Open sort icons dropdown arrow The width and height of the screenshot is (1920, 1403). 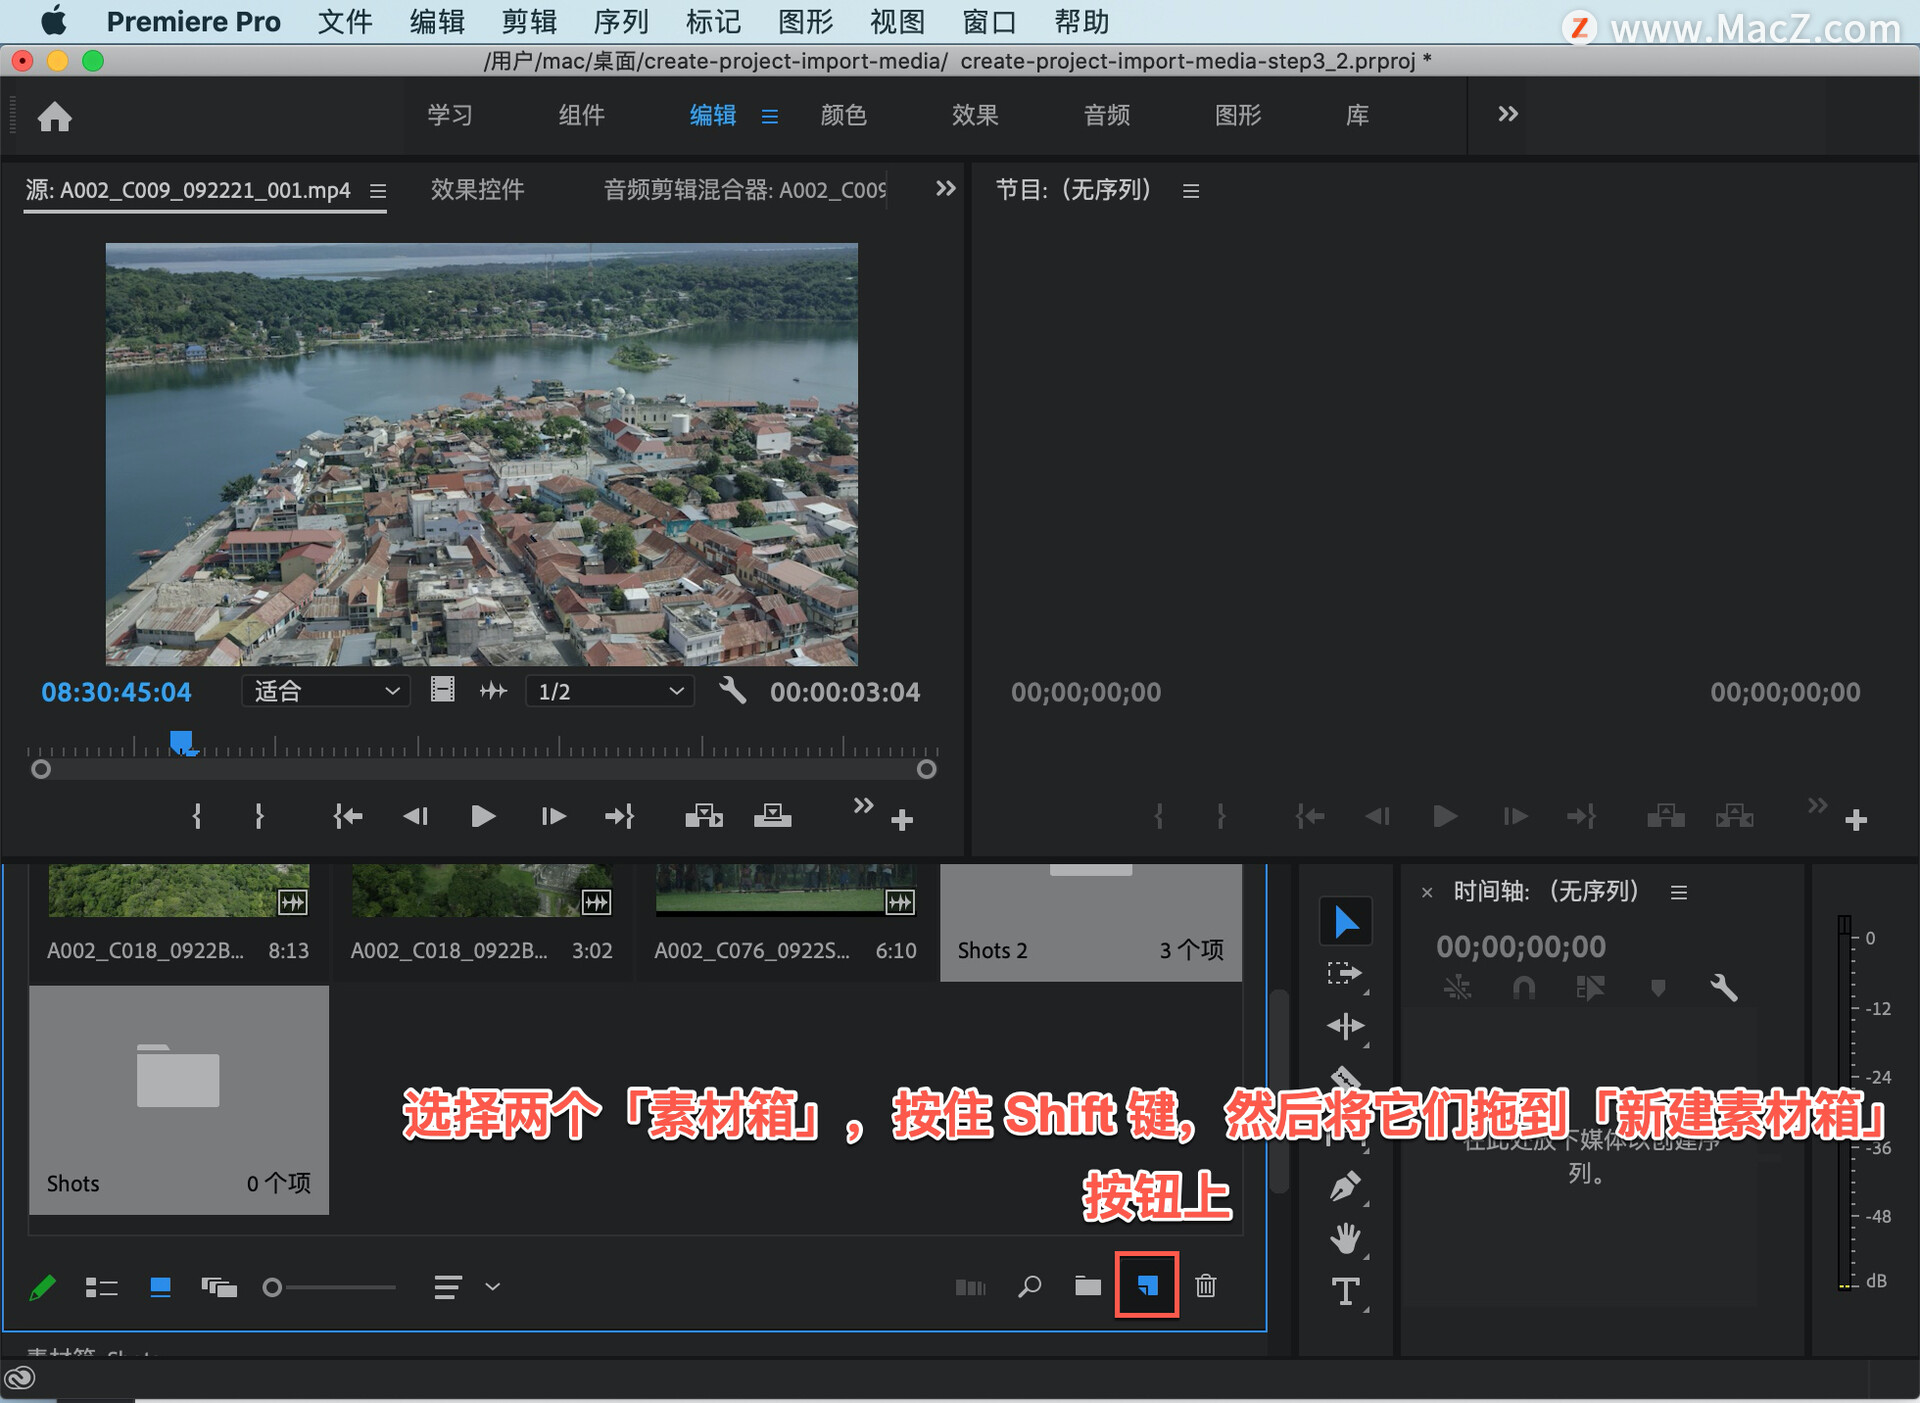tap(492, 1287)
